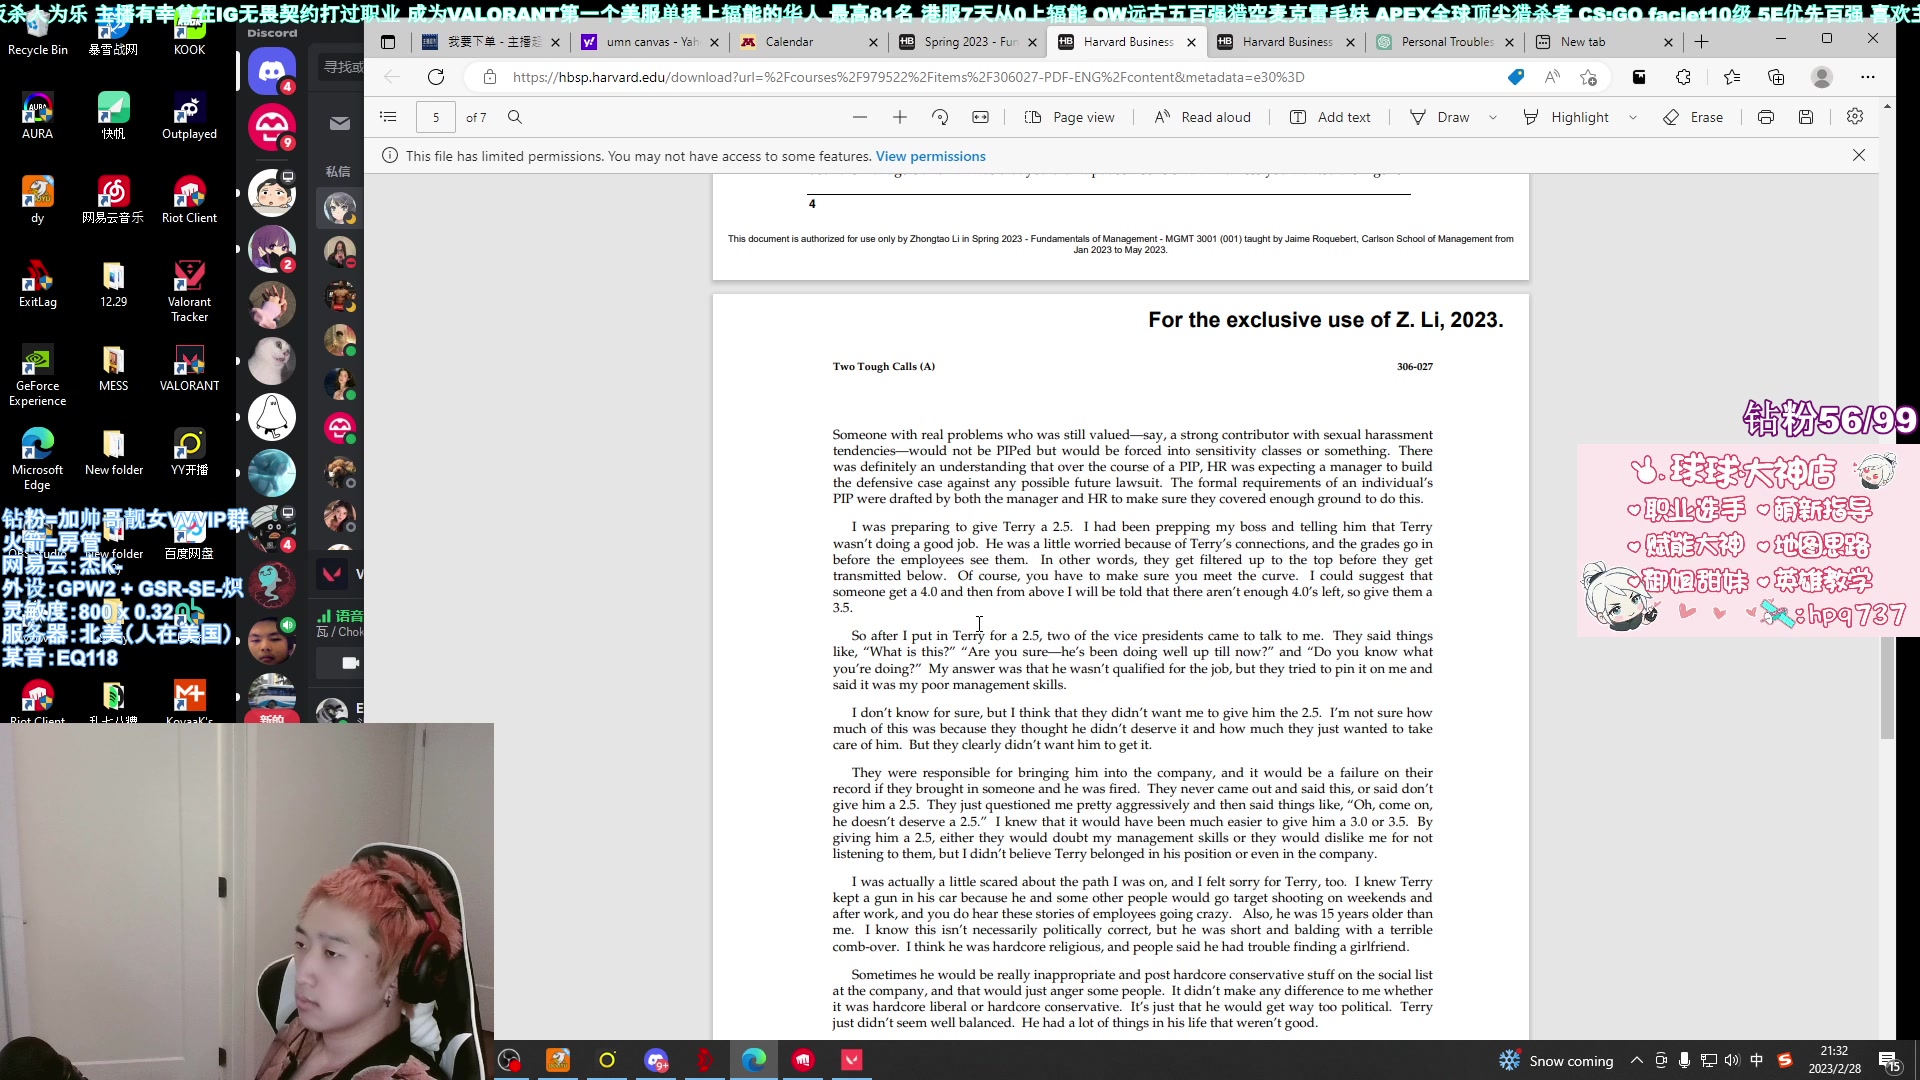
Task: Open the Valorant Tracker desktop shortcut
Action: 189,291
